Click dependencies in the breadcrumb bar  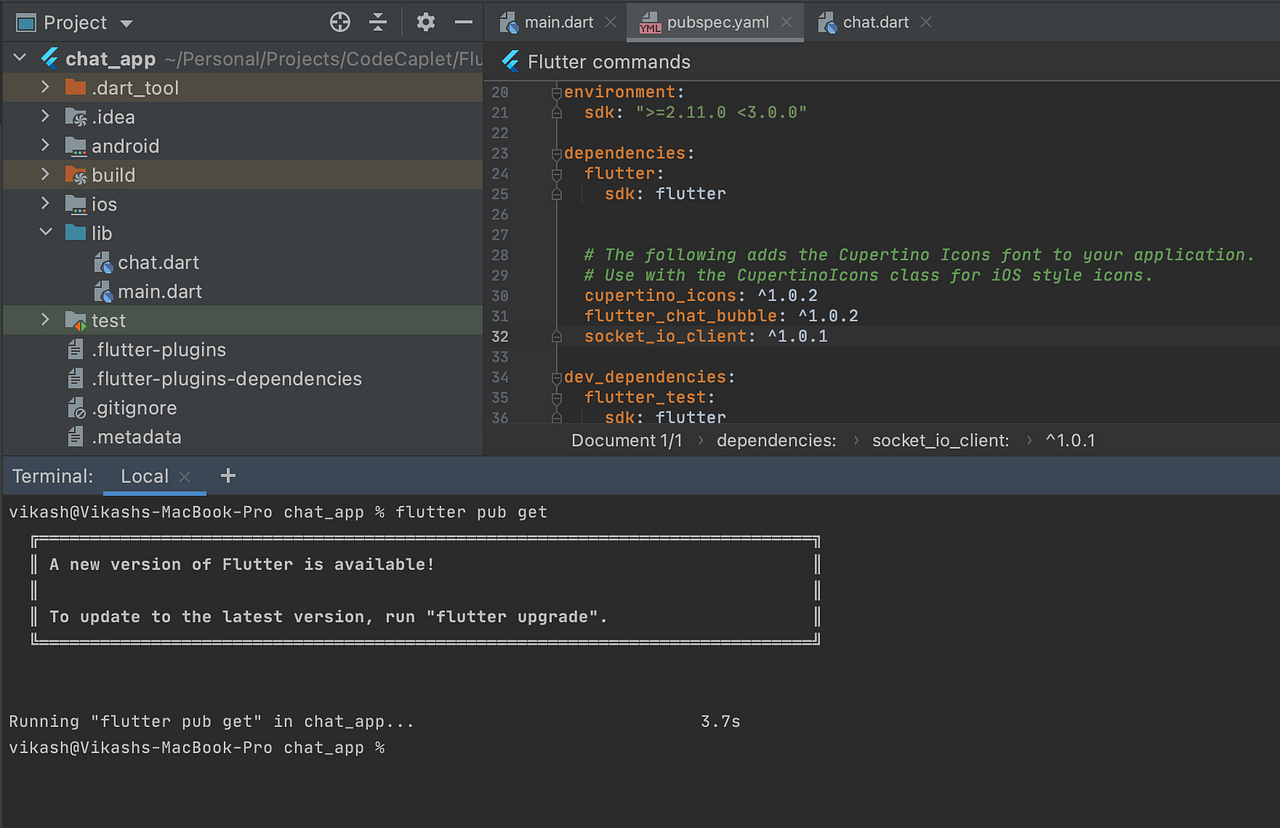point(777,440)
